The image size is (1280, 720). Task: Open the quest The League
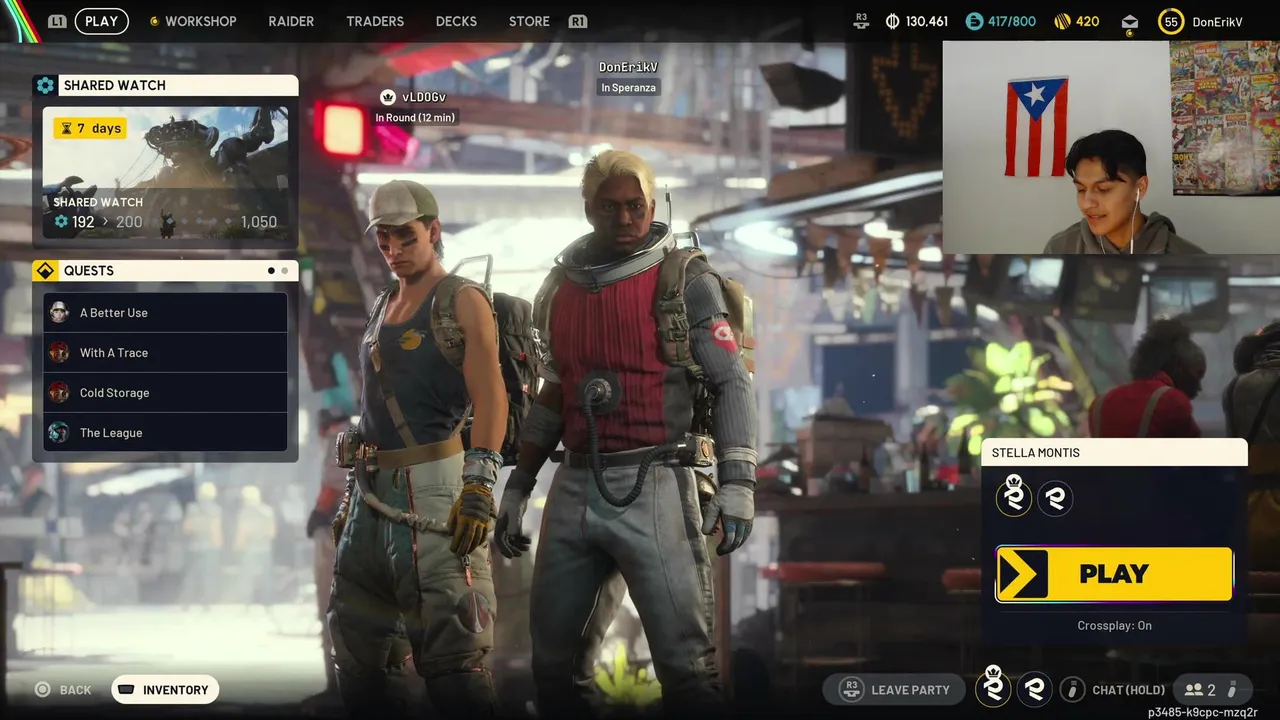click(x=166, y=433)
